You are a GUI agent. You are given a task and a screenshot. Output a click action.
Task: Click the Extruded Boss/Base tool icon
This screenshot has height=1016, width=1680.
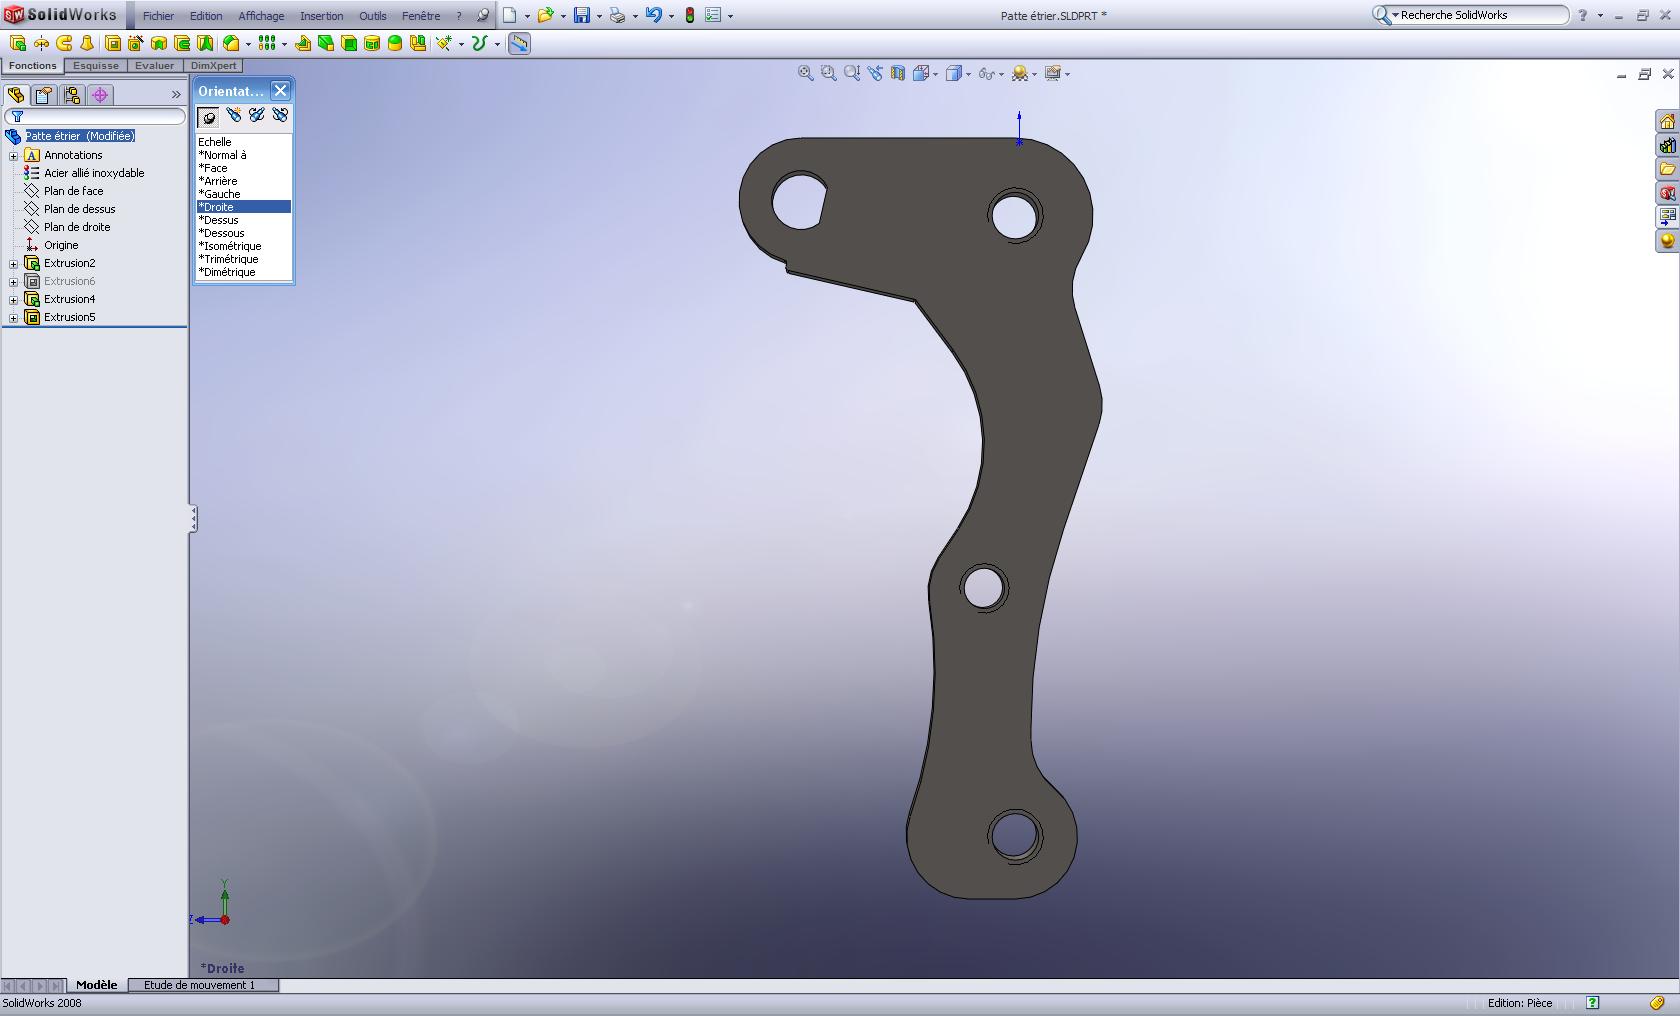point(18,43)
